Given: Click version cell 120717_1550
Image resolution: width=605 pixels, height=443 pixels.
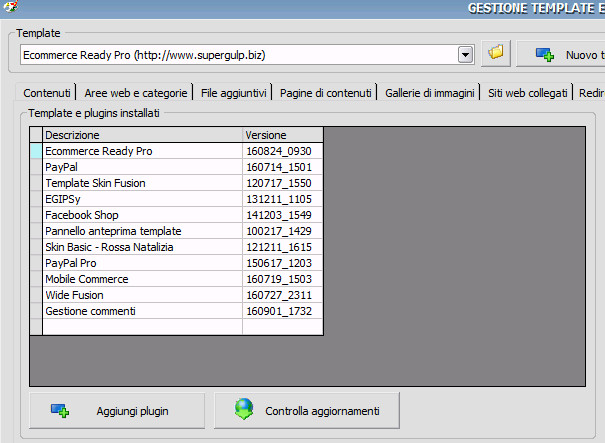Looking at the screenshot, I should [x=282, y=183].
